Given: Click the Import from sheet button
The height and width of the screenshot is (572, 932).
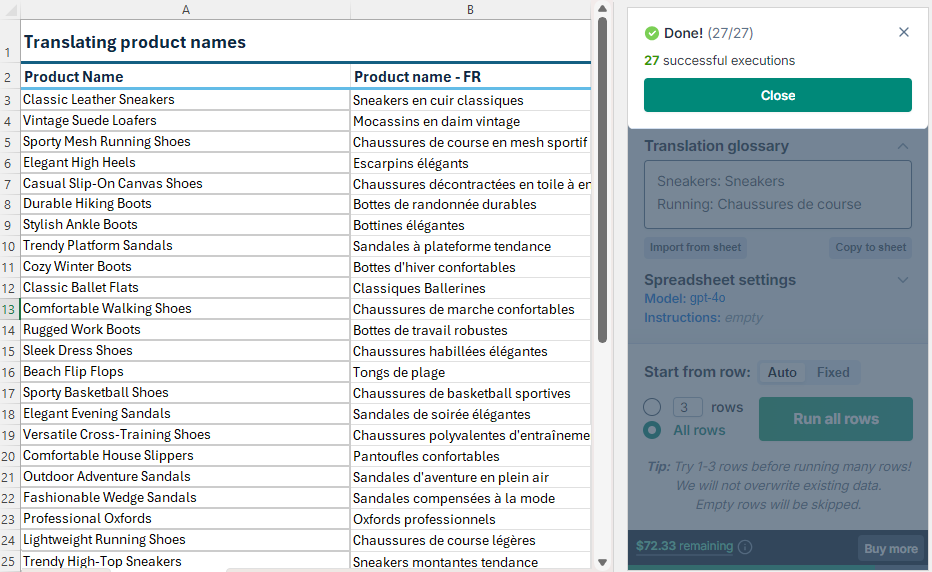Looking at the screenshot, I should (x=696, y=248).
